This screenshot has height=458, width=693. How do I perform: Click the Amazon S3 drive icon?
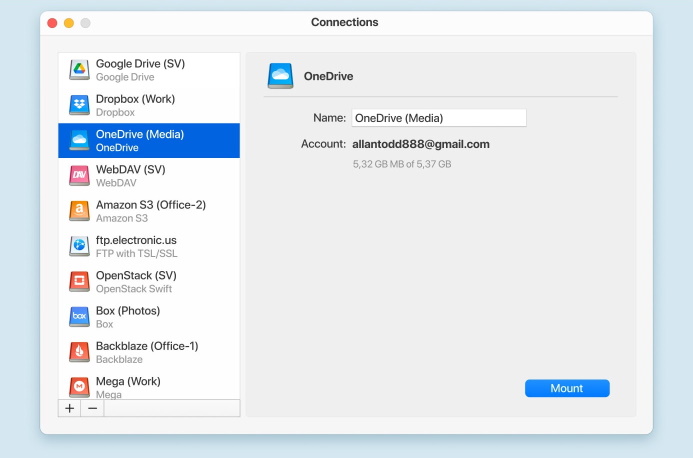[80, 211]
